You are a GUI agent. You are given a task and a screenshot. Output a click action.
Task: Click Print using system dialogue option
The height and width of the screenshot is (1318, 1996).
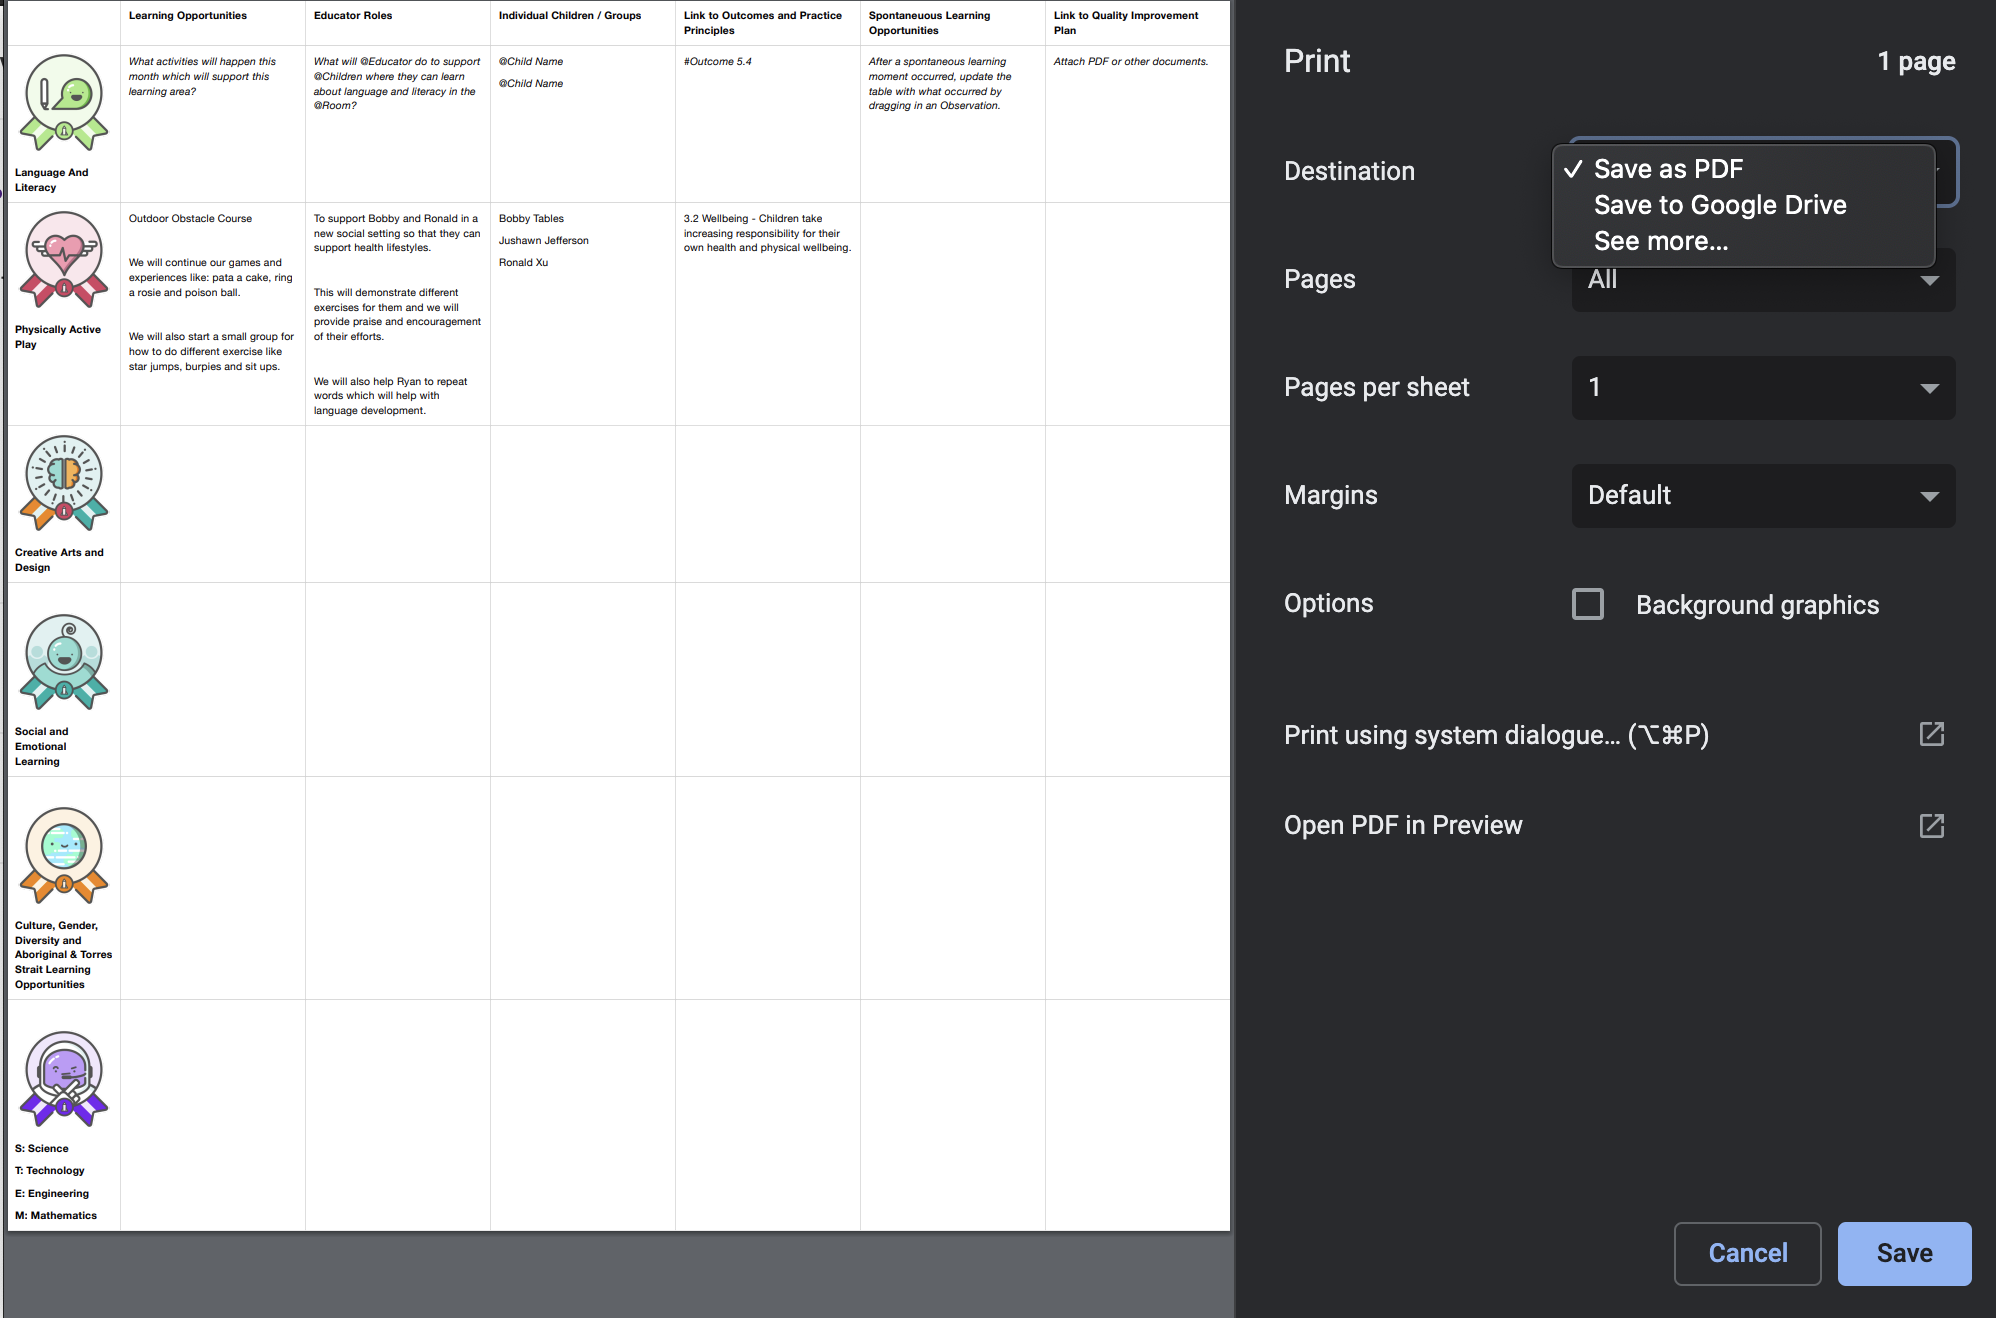tap(1496, 735)
